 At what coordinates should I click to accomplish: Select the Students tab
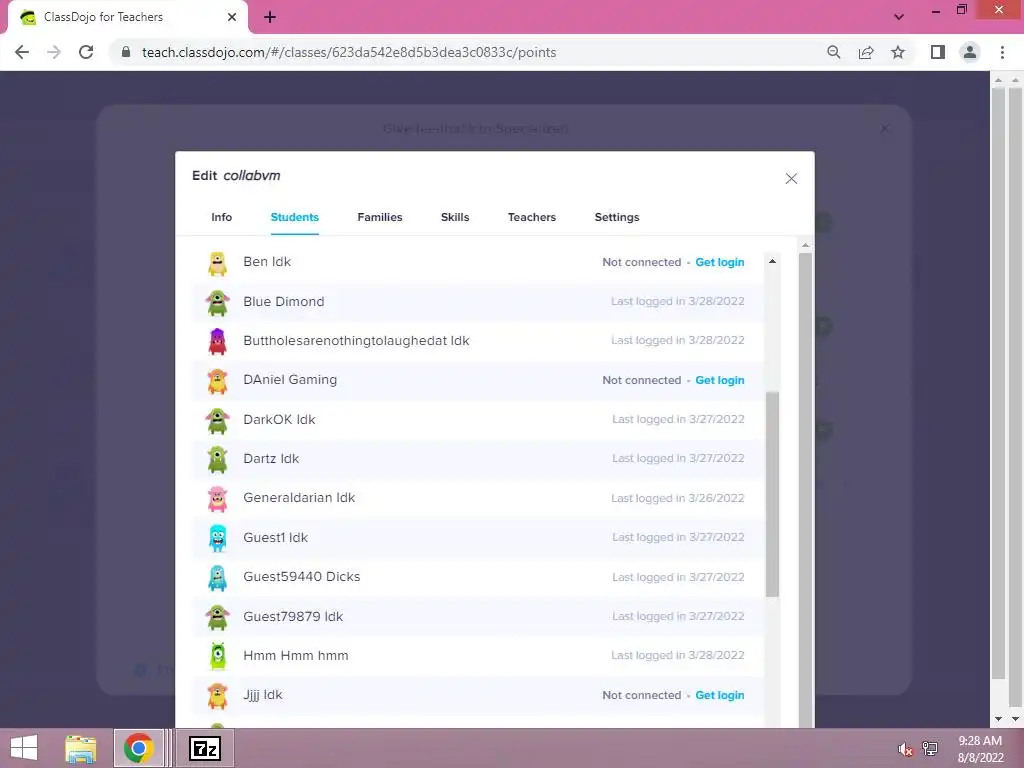click(295, 217)
